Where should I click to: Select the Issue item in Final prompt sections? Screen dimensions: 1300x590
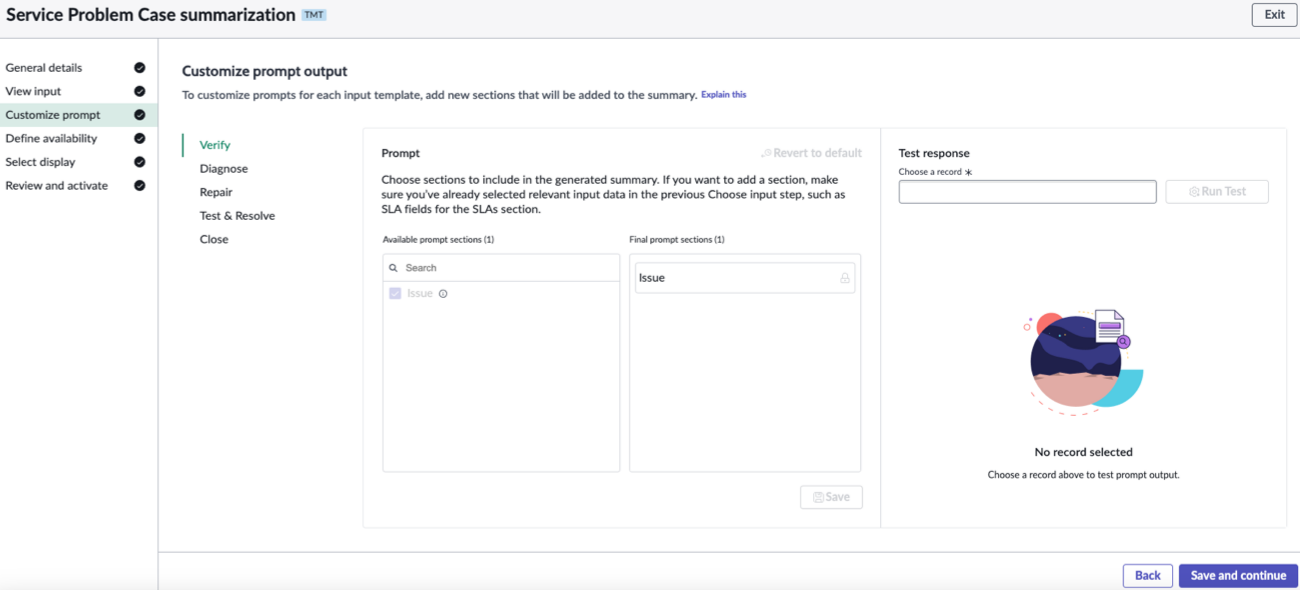point(745,278)
